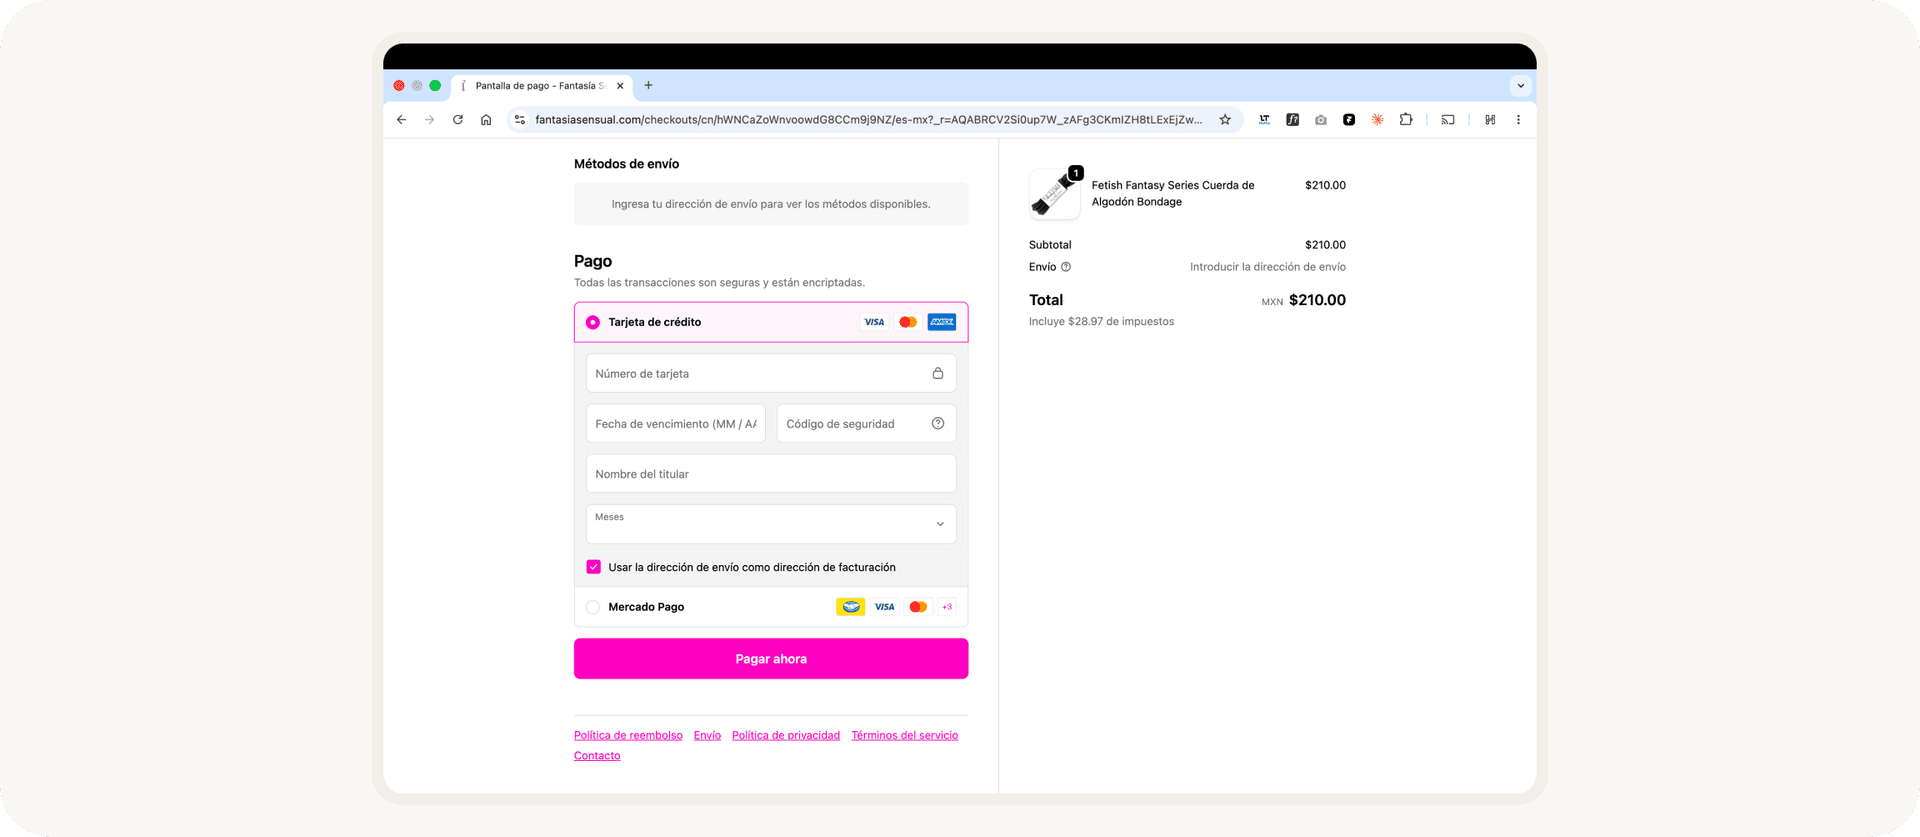The height and width of the screenshot is (837, 1920).
Task: Reload the checkout page
Action: (x=458, y=120)
